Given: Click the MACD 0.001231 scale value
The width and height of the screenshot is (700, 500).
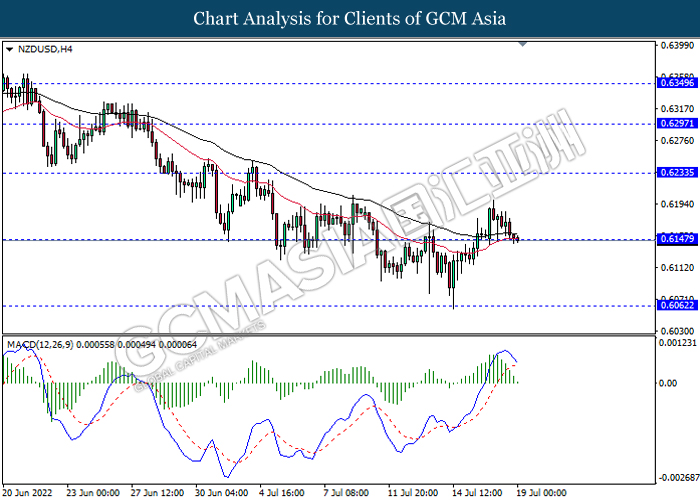Looking at the screenshot, I should click(x=678, y=343).
